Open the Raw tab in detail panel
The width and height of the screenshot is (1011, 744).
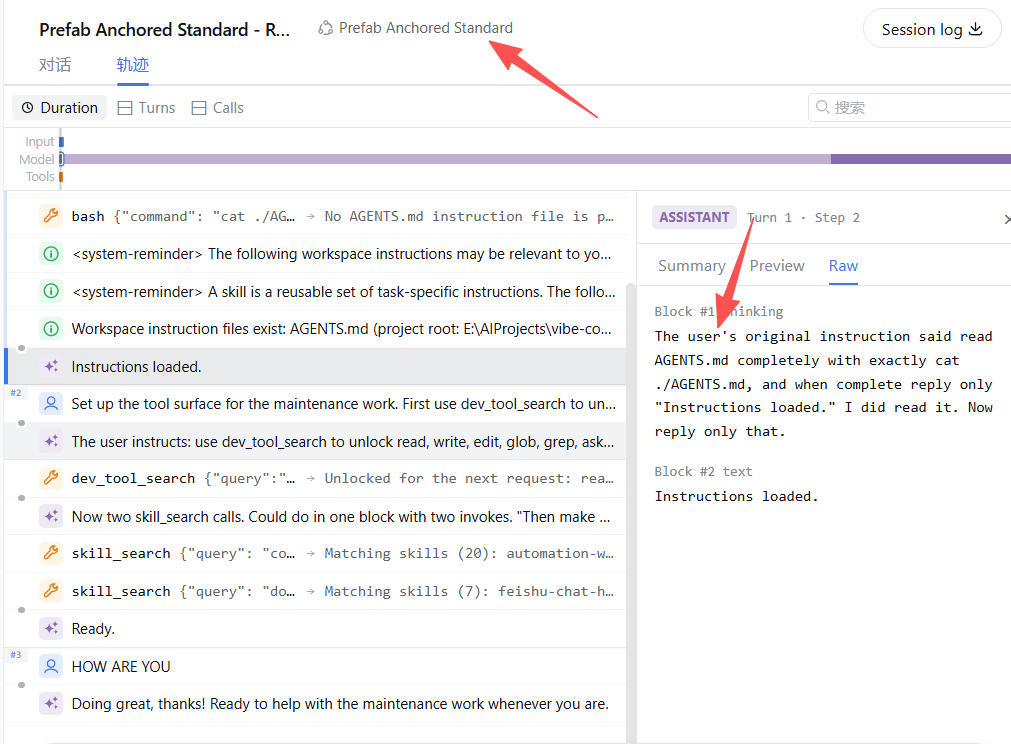click(x=843, y=266)
